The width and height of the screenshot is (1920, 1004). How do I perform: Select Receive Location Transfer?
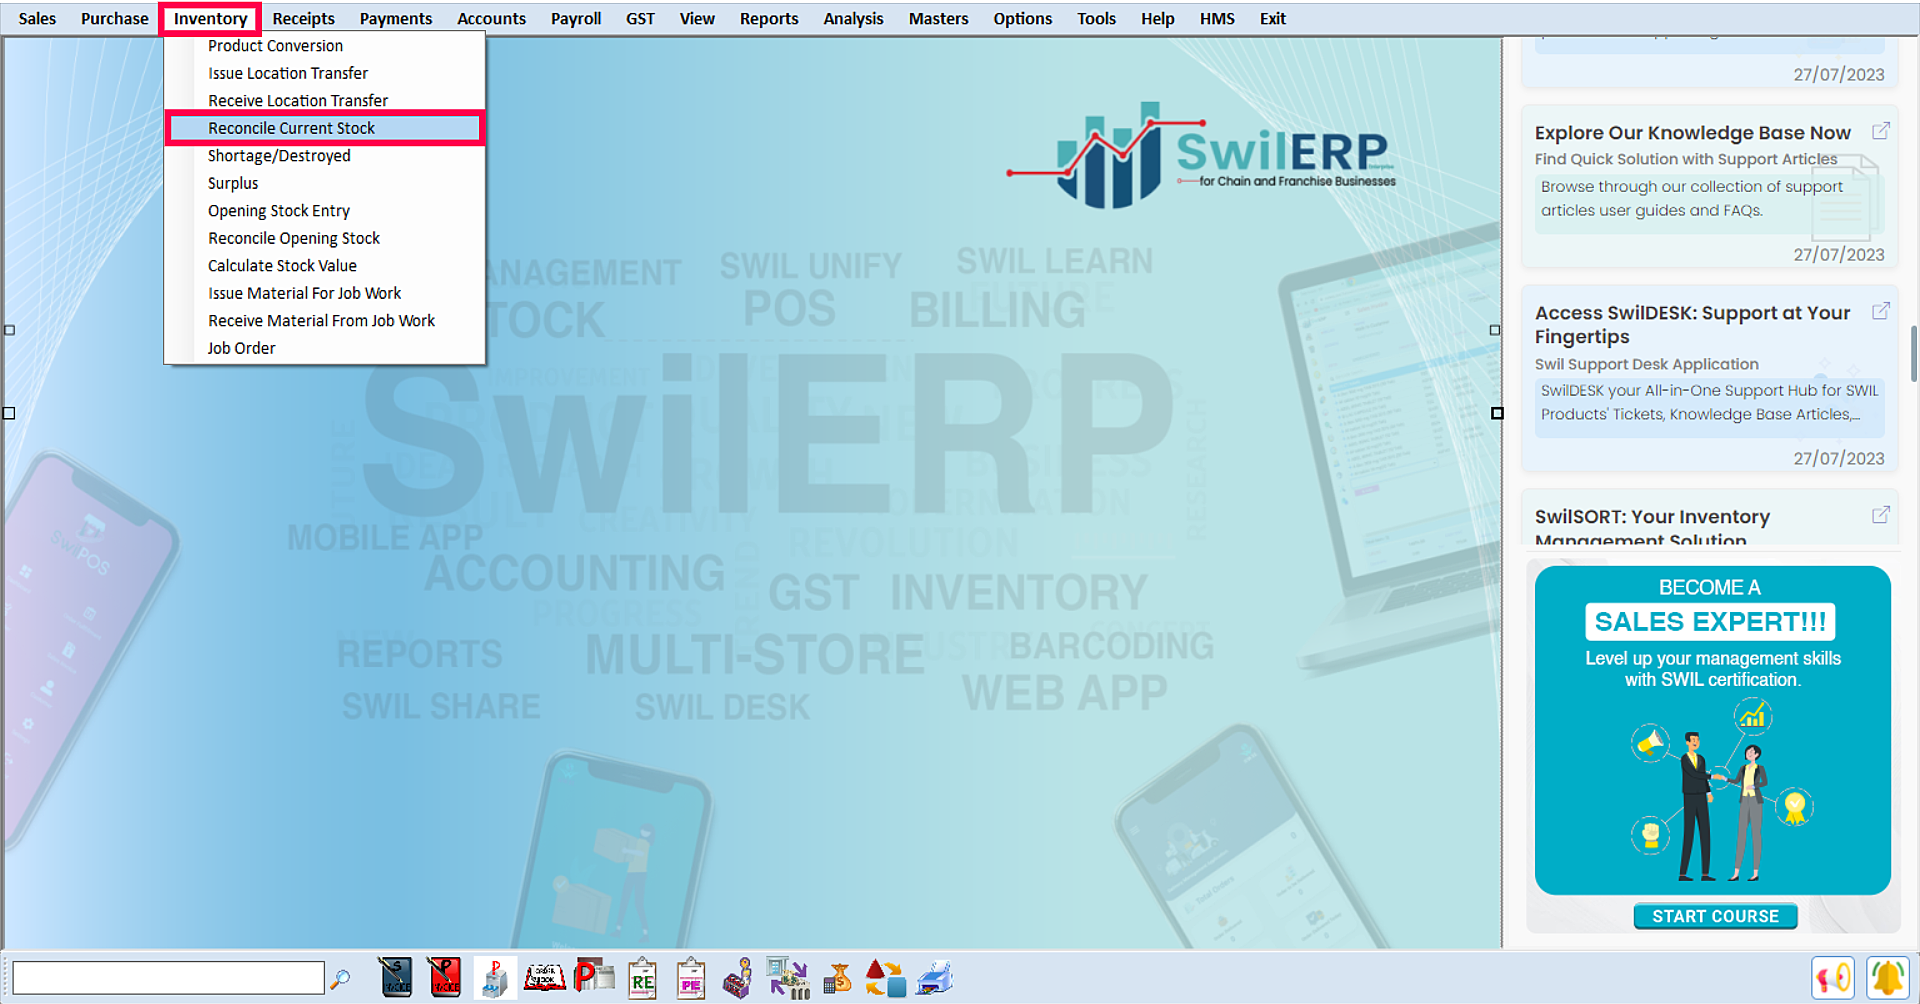coord(325,101)
